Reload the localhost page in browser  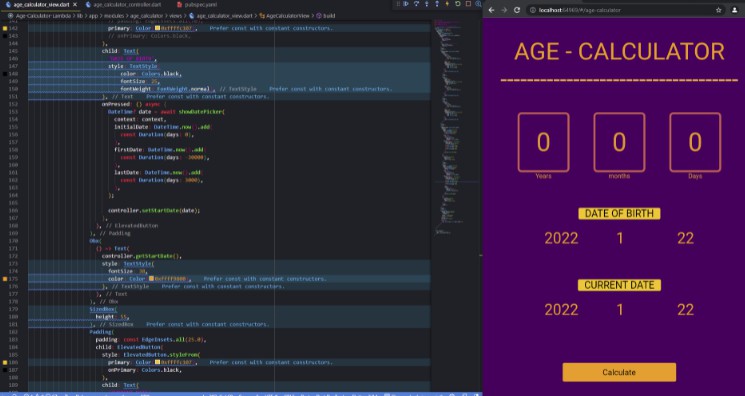pyautogui.click(x=517, y=10)
